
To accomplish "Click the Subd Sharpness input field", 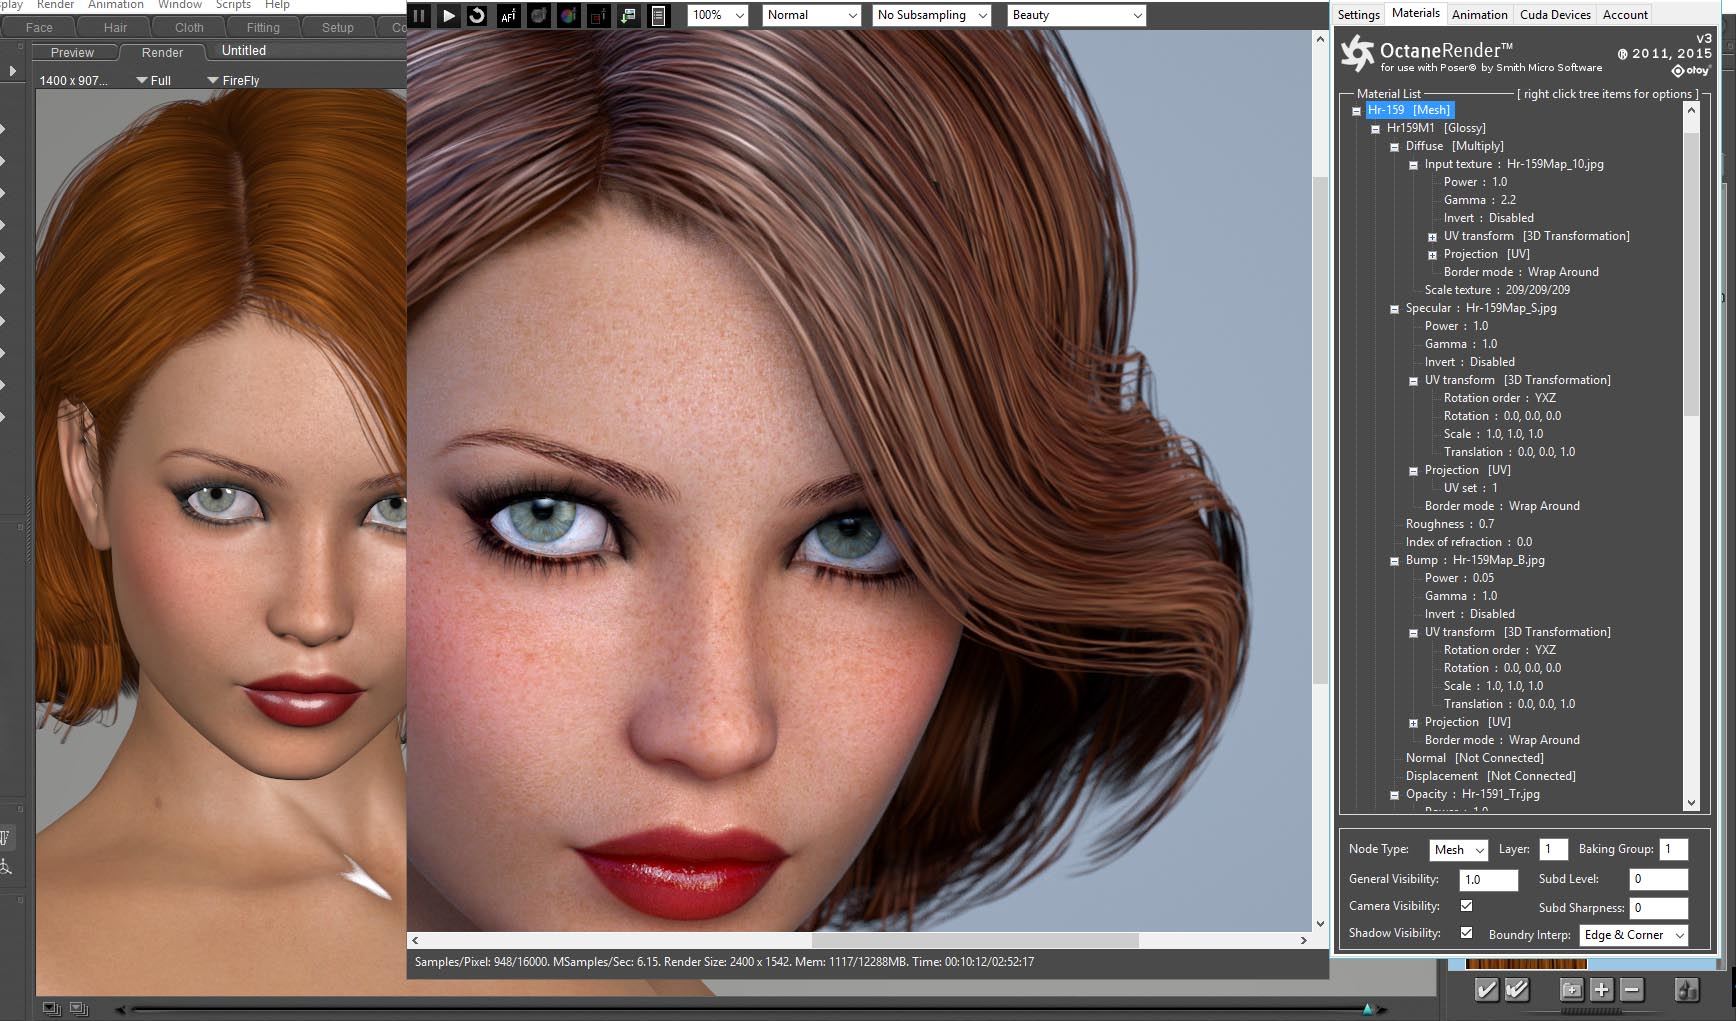I will pos(1659,908).
